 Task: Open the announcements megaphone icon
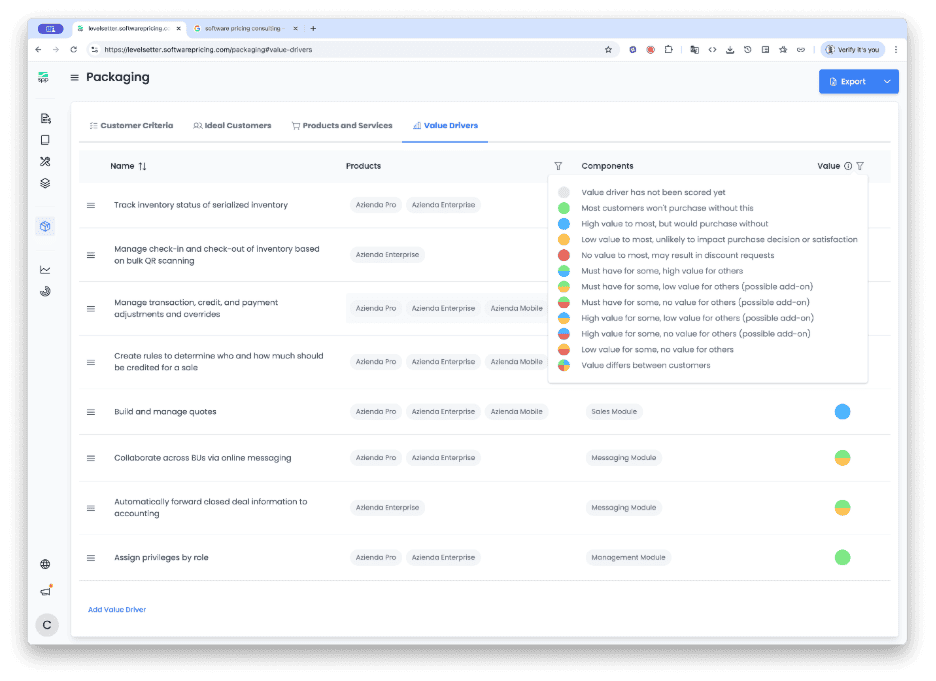[46, 591]
